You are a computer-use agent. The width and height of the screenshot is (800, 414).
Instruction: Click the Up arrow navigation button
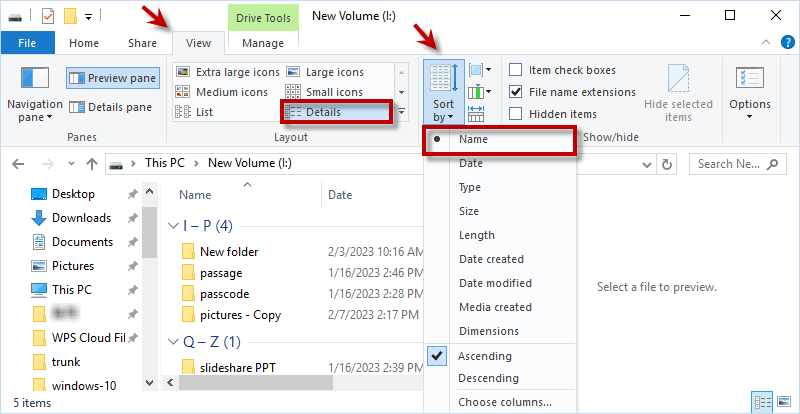click(91, 164)
